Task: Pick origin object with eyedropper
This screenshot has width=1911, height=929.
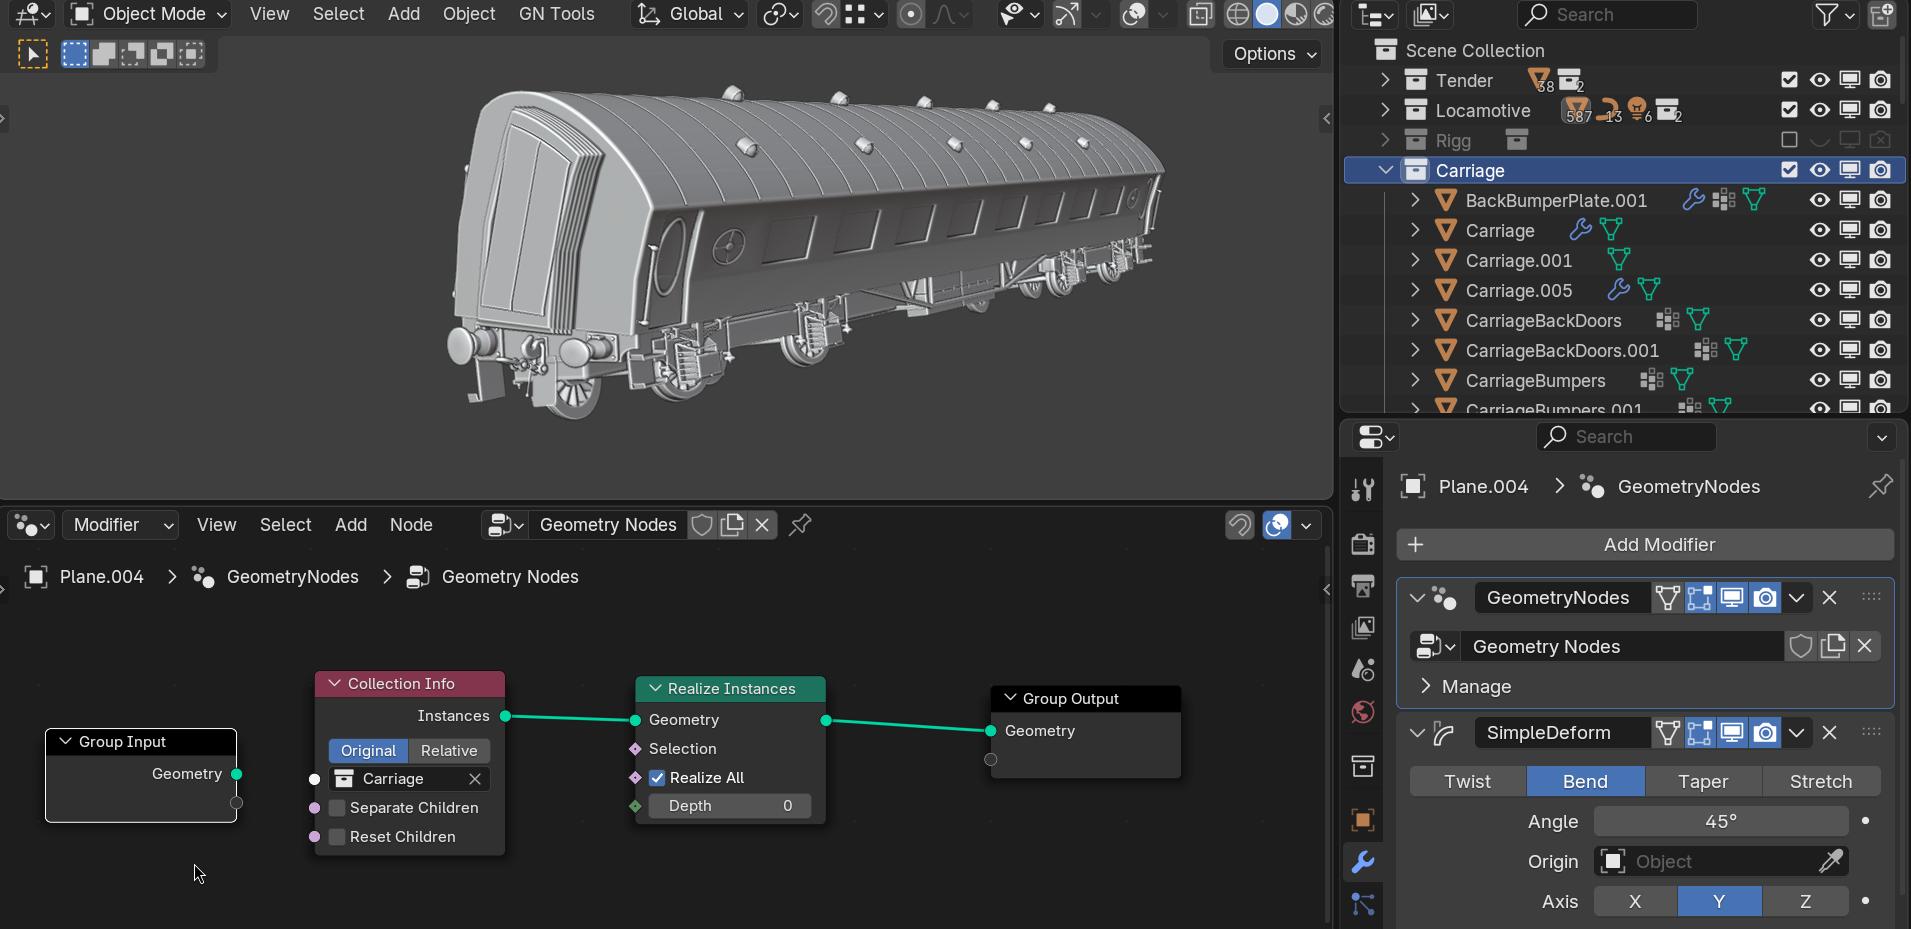Action: click(x=1831, y=861)
